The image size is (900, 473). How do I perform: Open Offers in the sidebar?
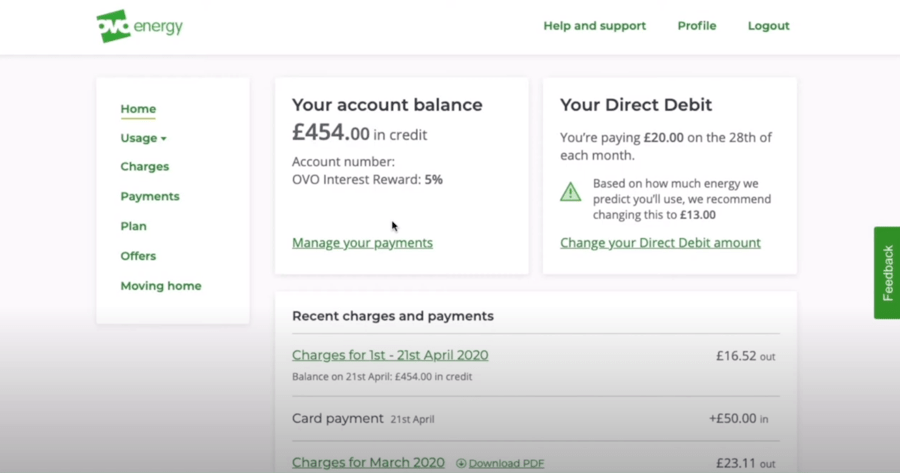click(138, 256)
